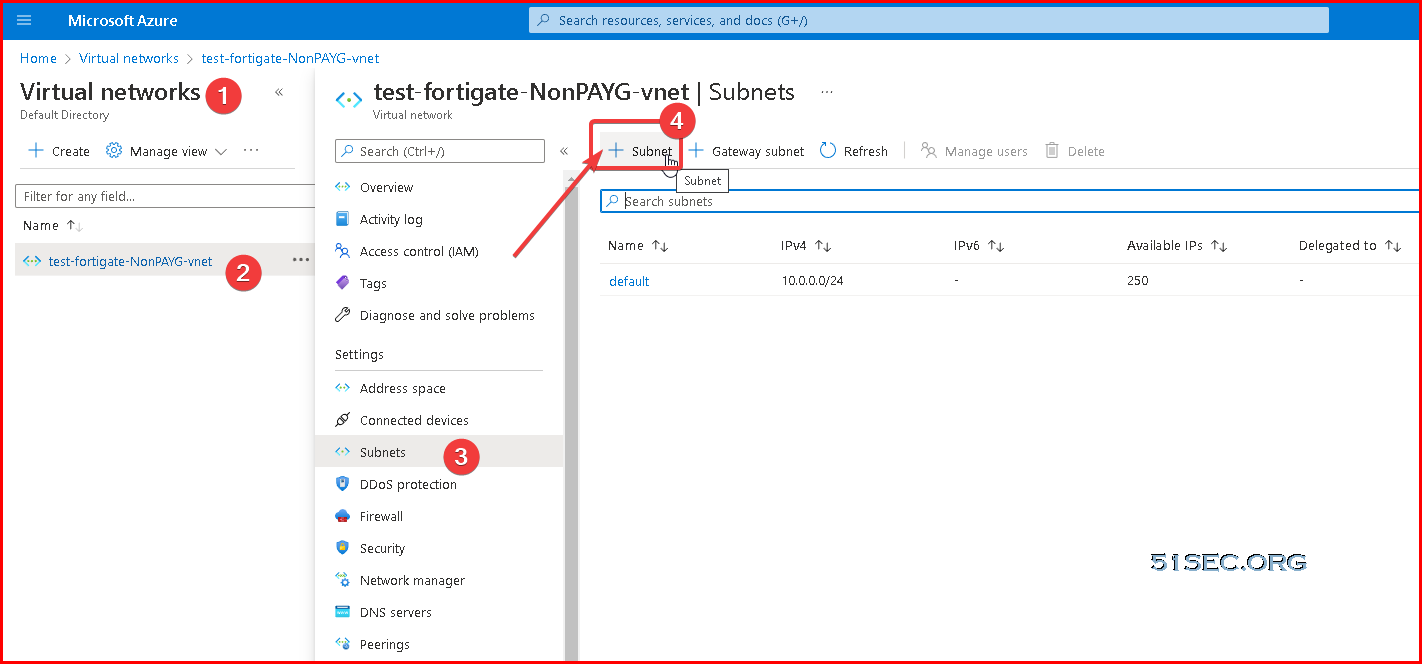
Task: Open more options next to the Subnets page title
Action: [x=827, y=92]
